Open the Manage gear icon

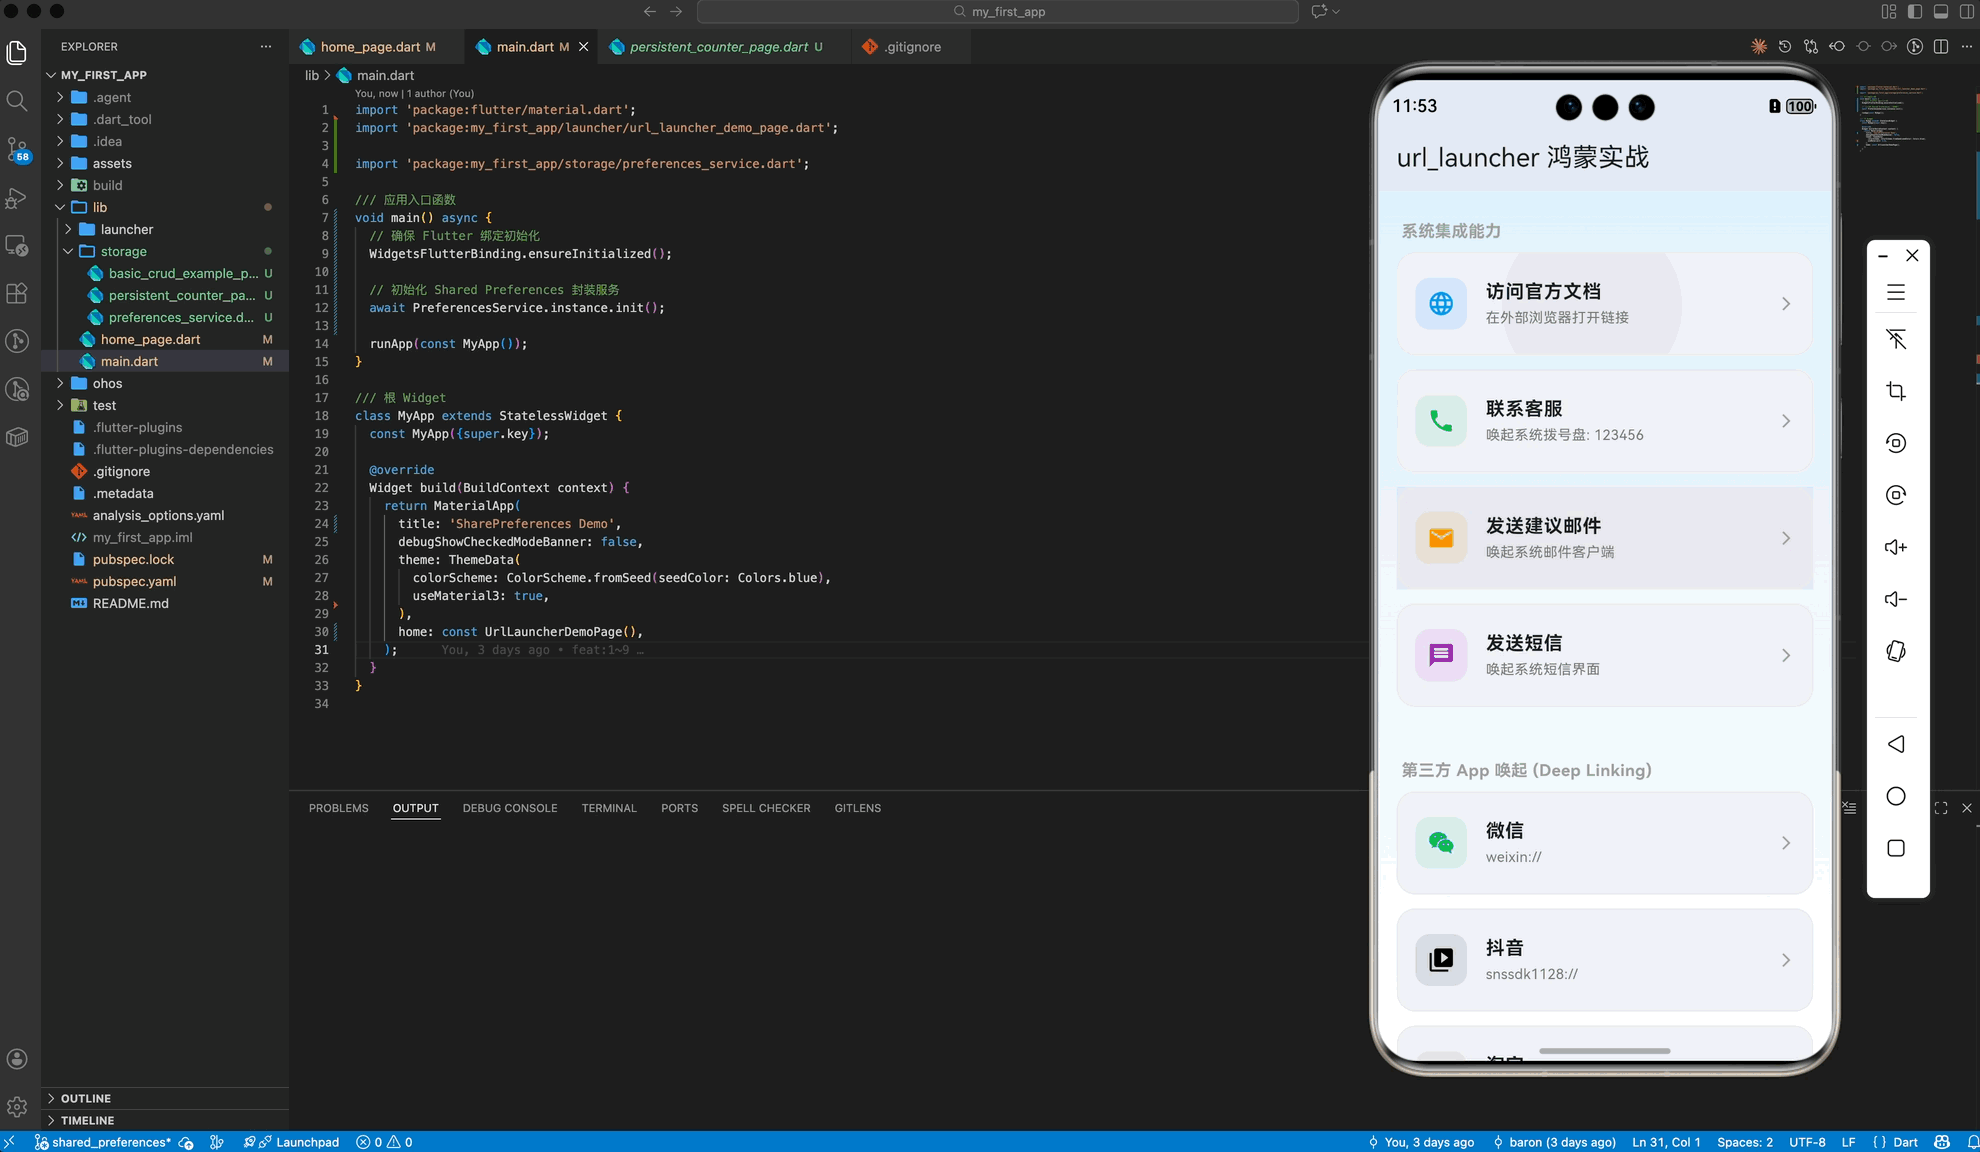point(17,1107)
